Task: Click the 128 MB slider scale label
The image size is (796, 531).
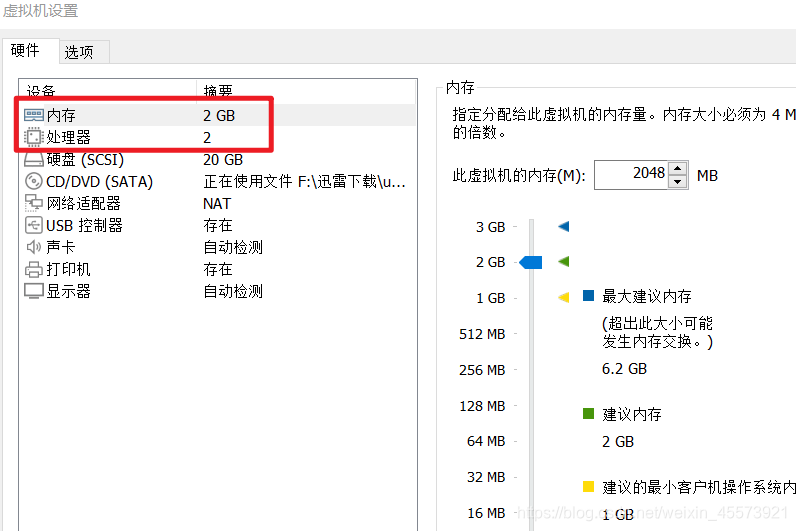Action: point(482,406)
